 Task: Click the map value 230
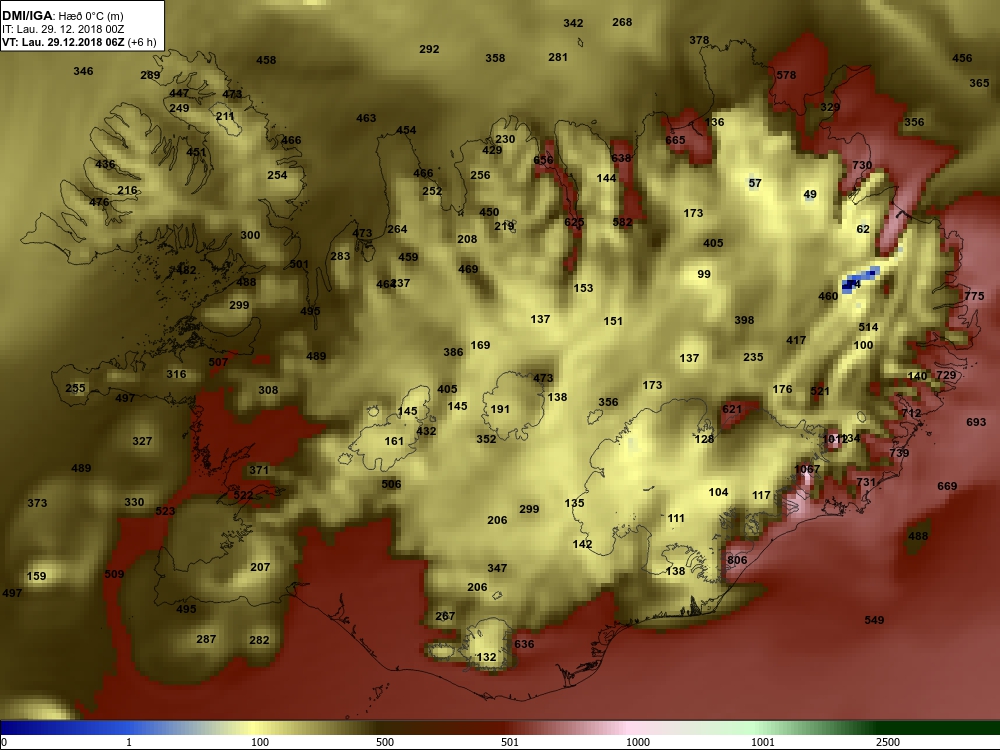505,139
